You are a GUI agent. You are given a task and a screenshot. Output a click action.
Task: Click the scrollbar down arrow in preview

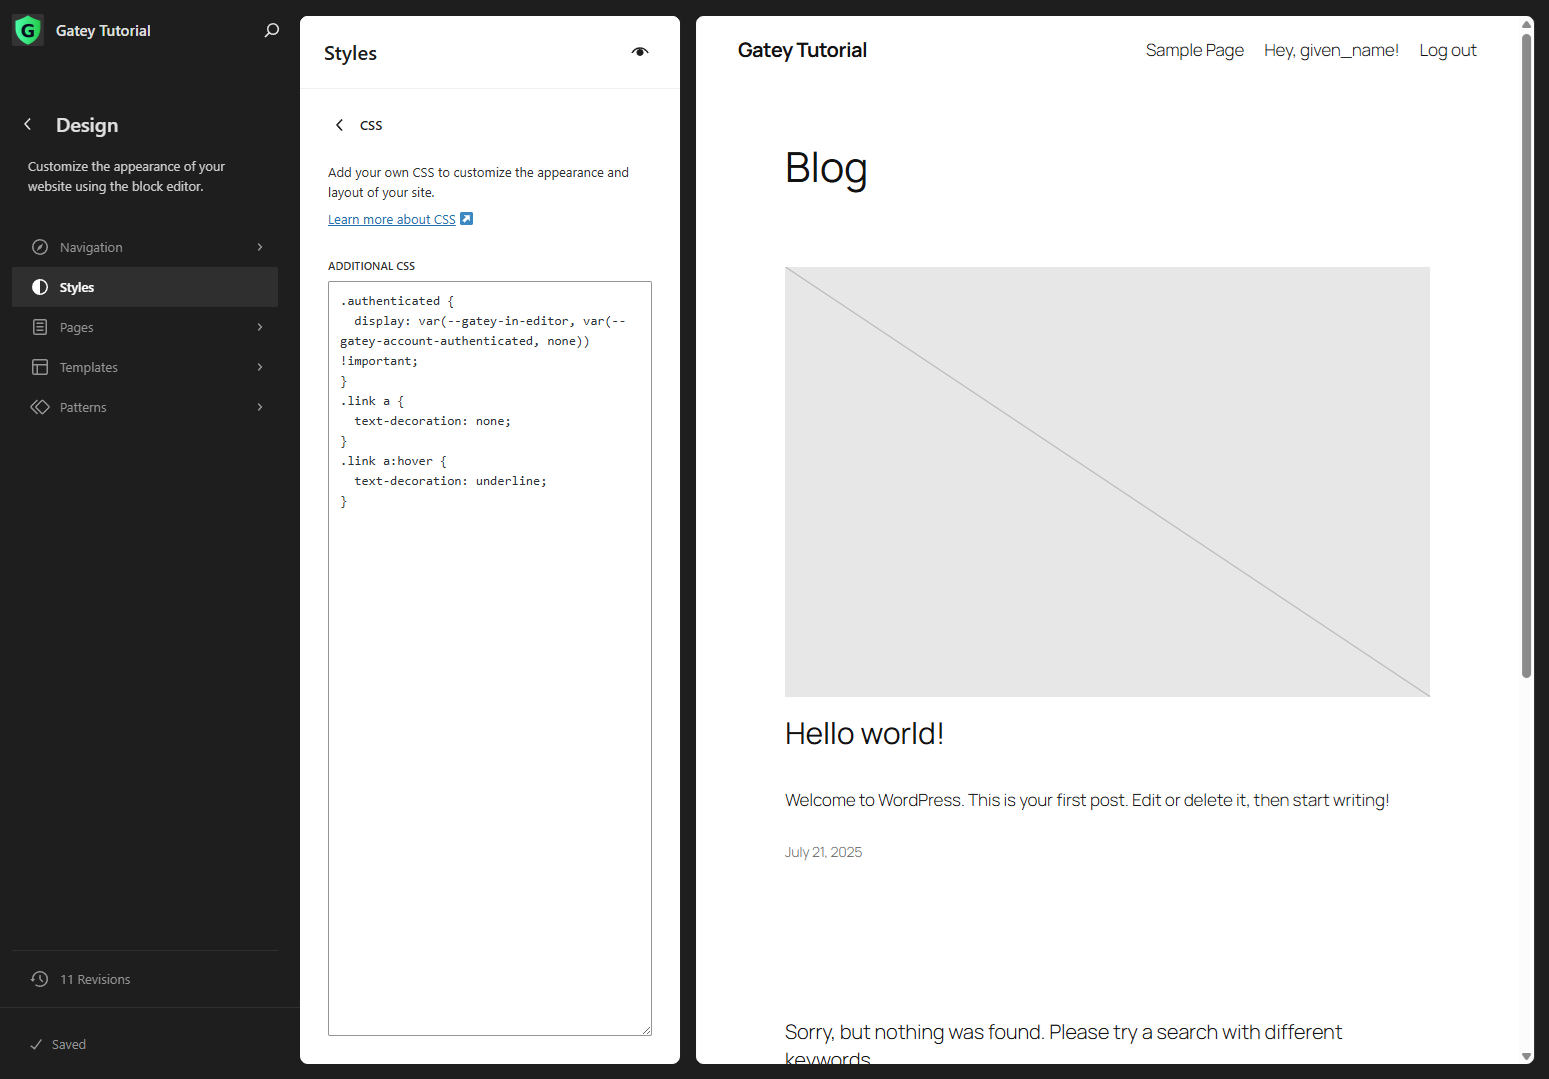(1526, 1056)
